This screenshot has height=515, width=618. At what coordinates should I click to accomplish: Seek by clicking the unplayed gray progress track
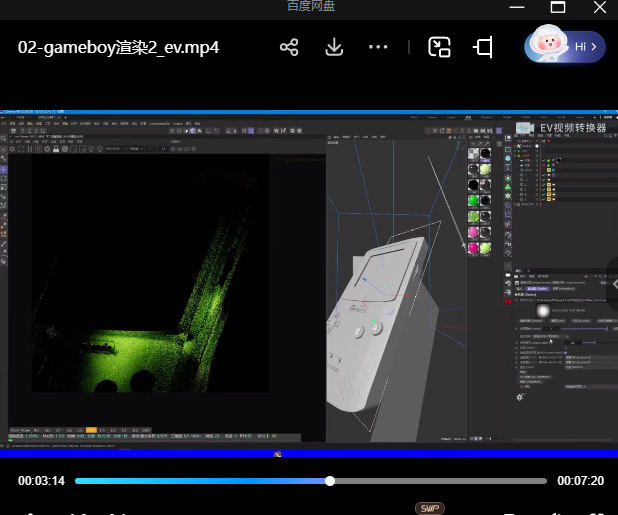coord(440,481)
